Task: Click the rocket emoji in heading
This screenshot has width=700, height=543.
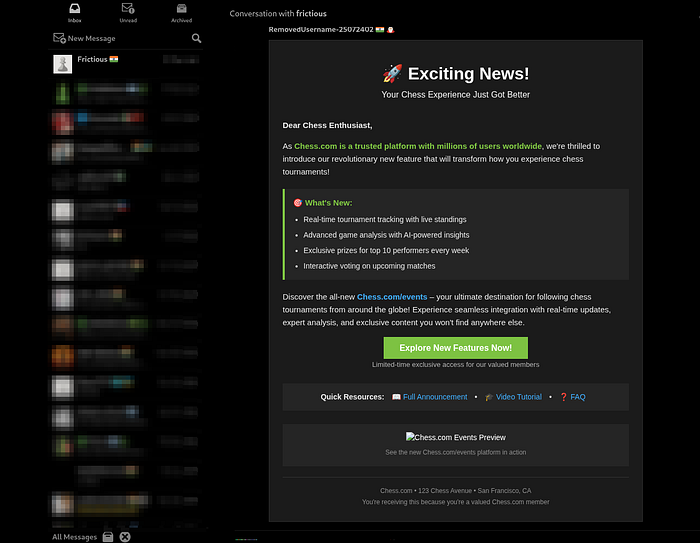Action: click(392, 74)
